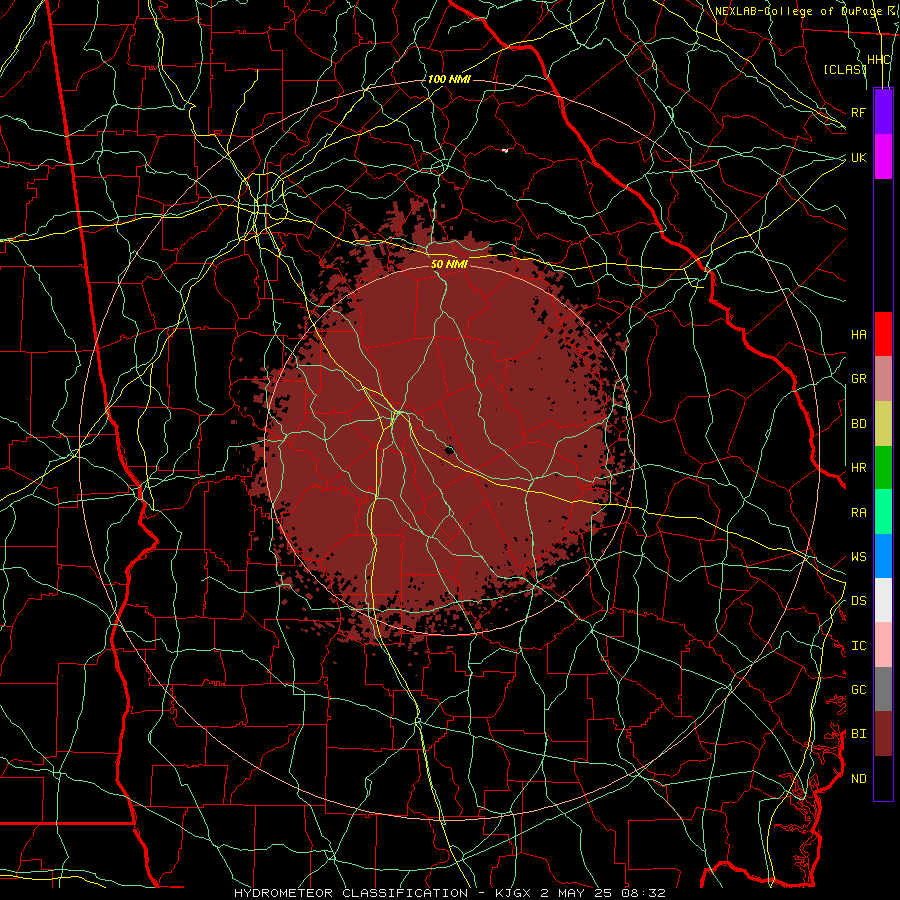900x900 pixels.
Task: Click the GC gray legend swatch
Action: [x=883, y=689]
